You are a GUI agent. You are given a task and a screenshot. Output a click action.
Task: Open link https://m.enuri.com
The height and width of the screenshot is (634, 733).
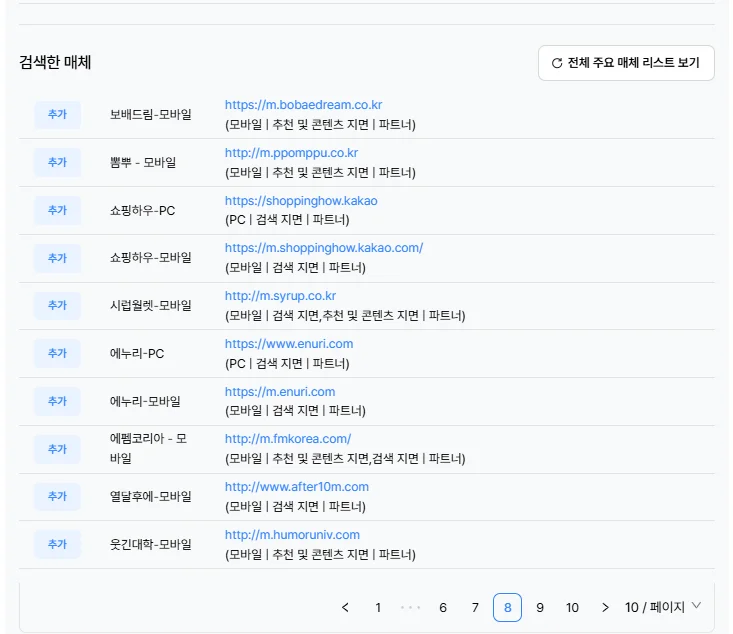(x=280, y=392)
